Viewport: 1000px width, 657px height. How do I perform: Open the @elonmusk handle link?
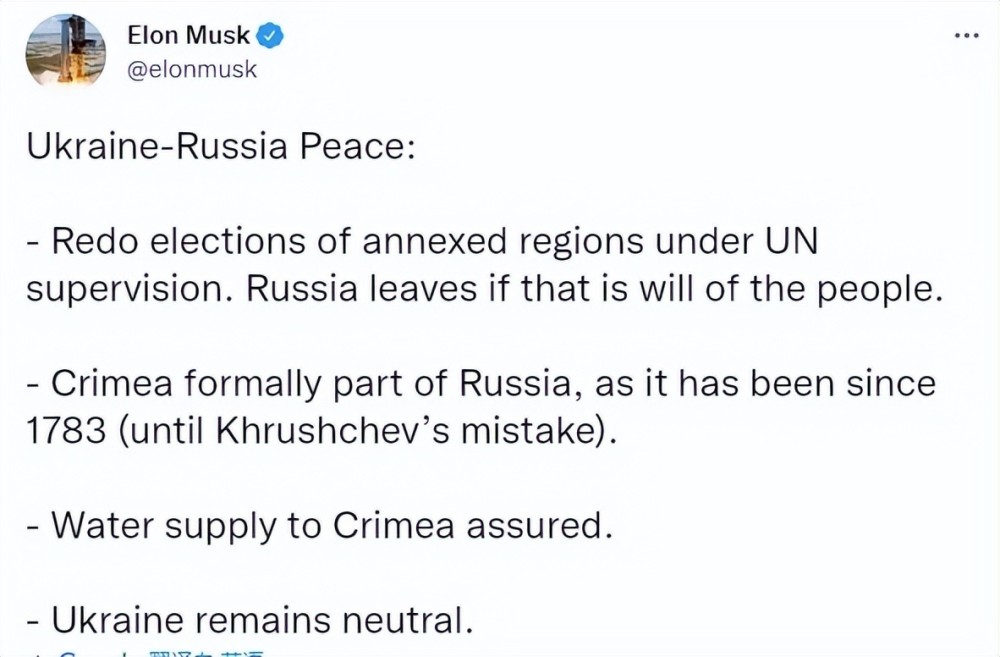click(192, 69)
